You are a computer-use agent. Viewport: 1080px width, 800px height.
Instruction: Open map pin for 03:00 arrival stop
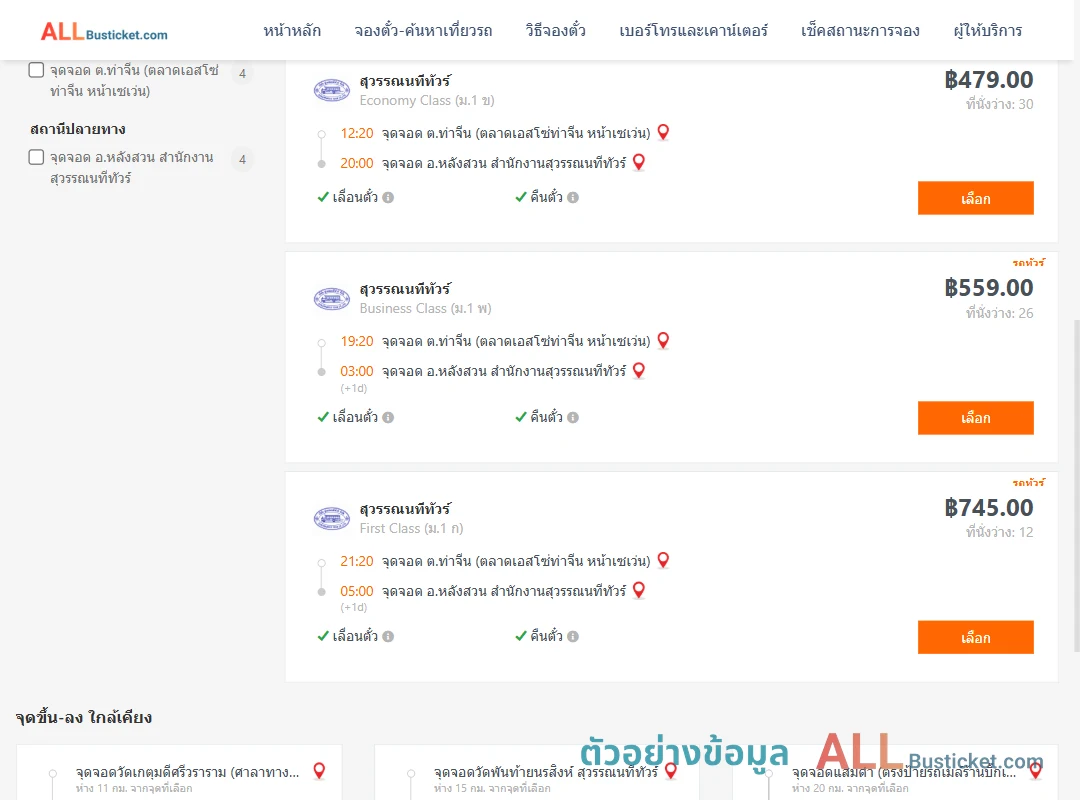[x=639, y=371]
